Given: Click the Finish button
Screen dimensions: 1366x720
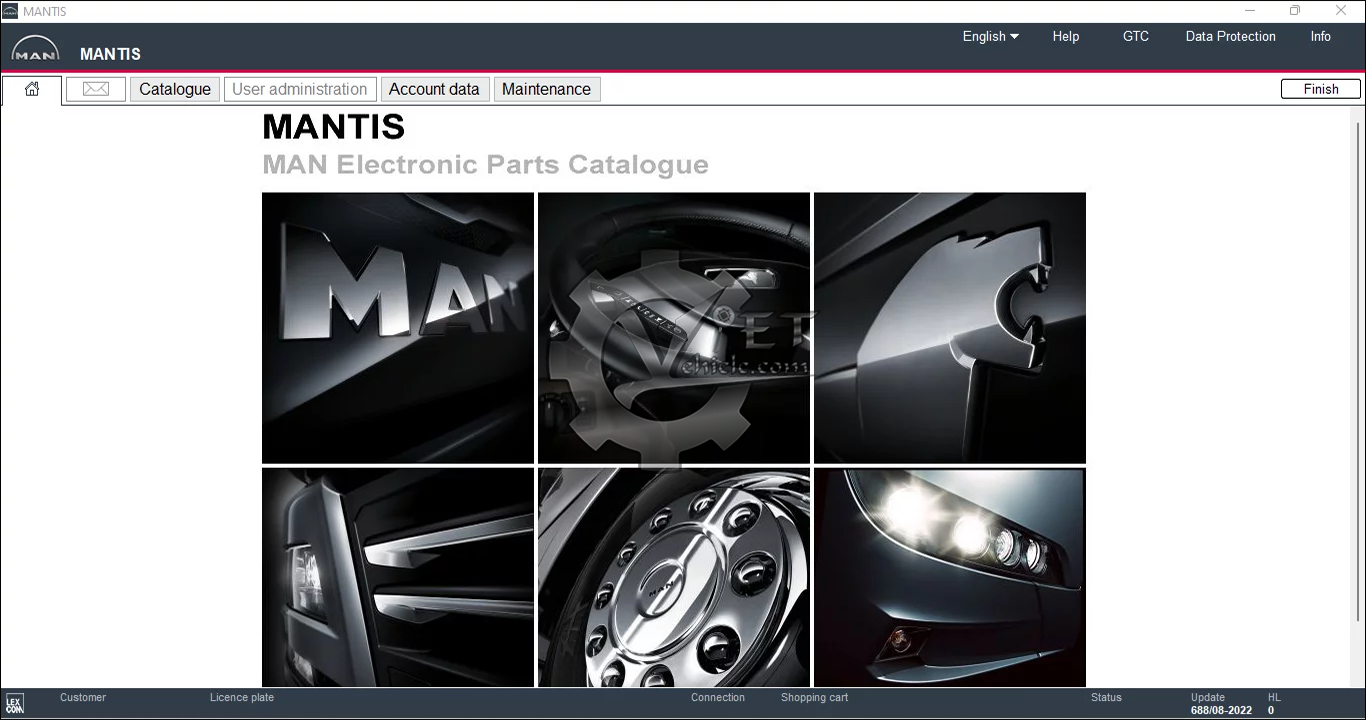Looking at the screenshot, I should pyautogui.click(x=1321, y=89).
